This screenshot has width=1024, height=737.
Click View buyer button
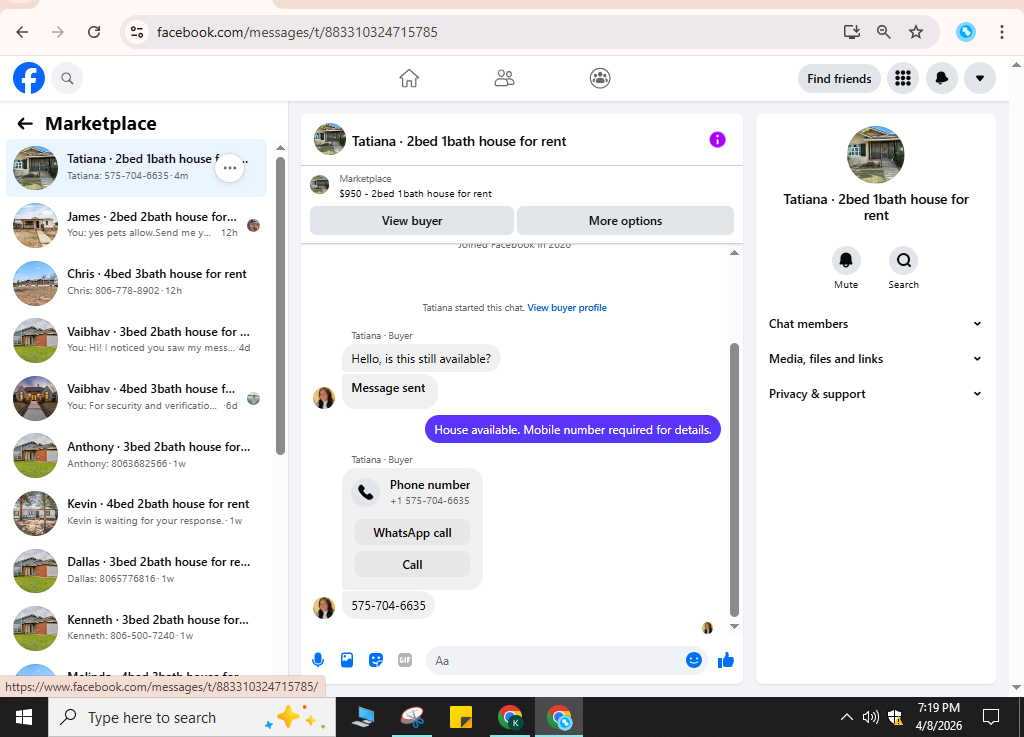(412, 221)
